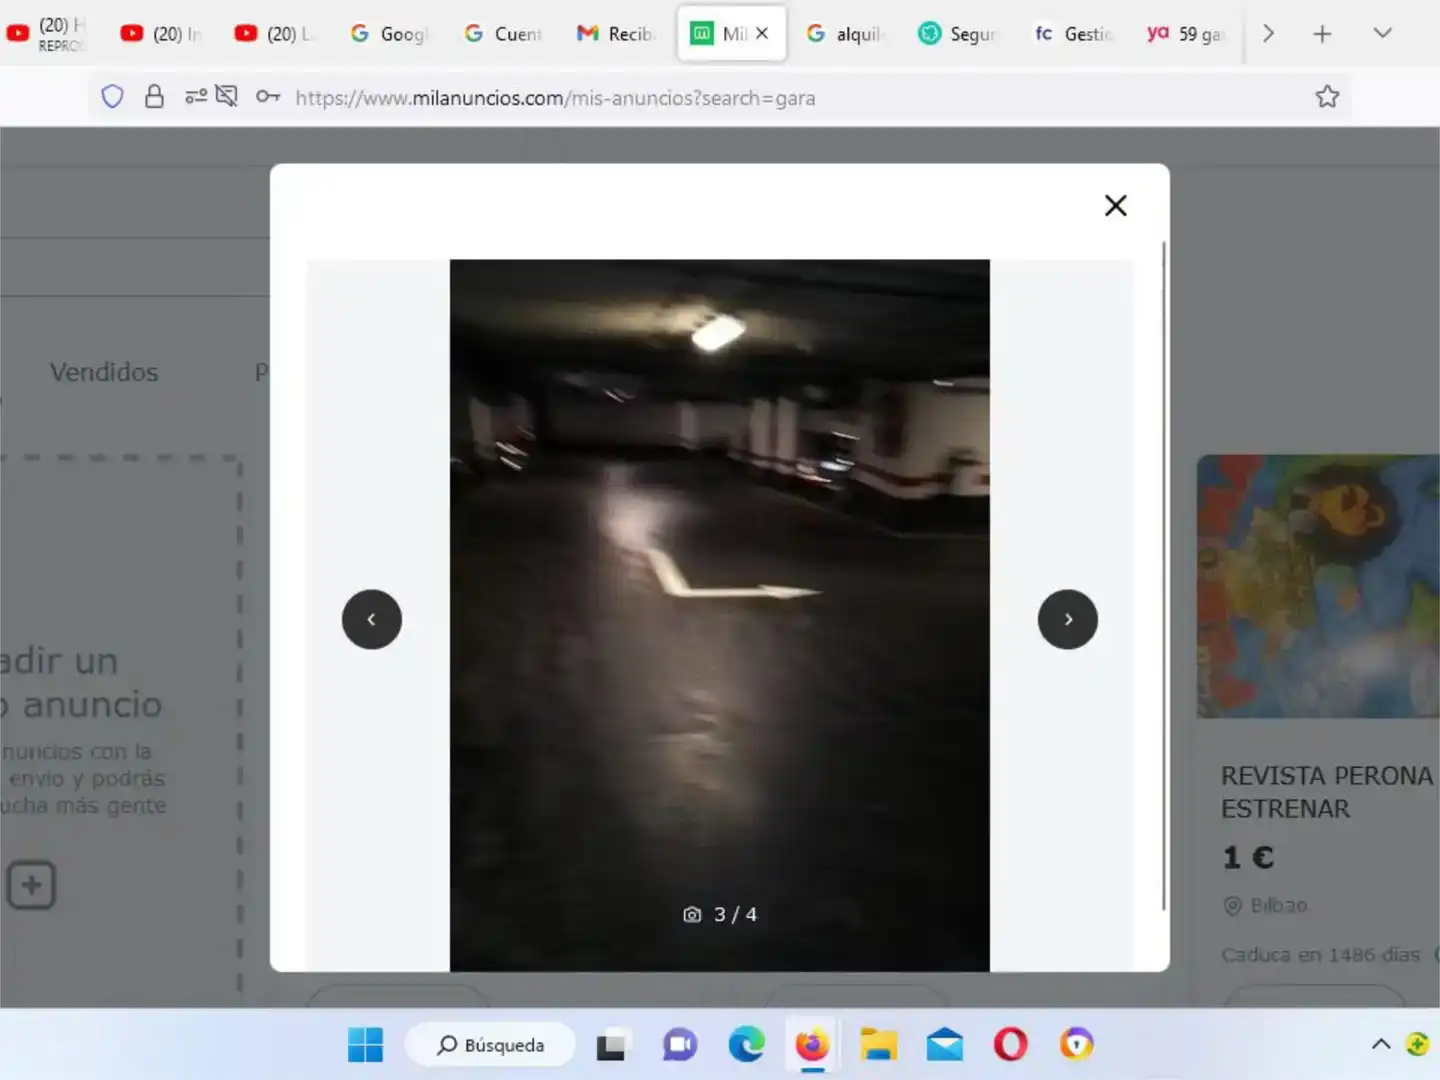Screen dimensions: 1440x1080
Task: Click the green-yellow system tray icon
Action: 1418,1045
